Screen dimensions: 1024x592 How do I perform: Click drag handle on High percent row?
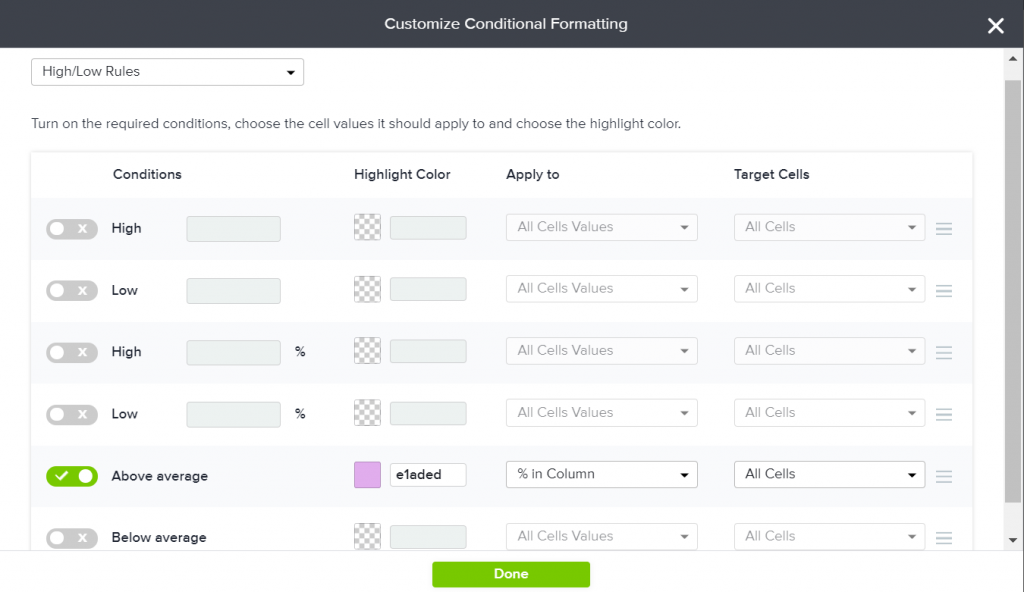coord(943,353)
